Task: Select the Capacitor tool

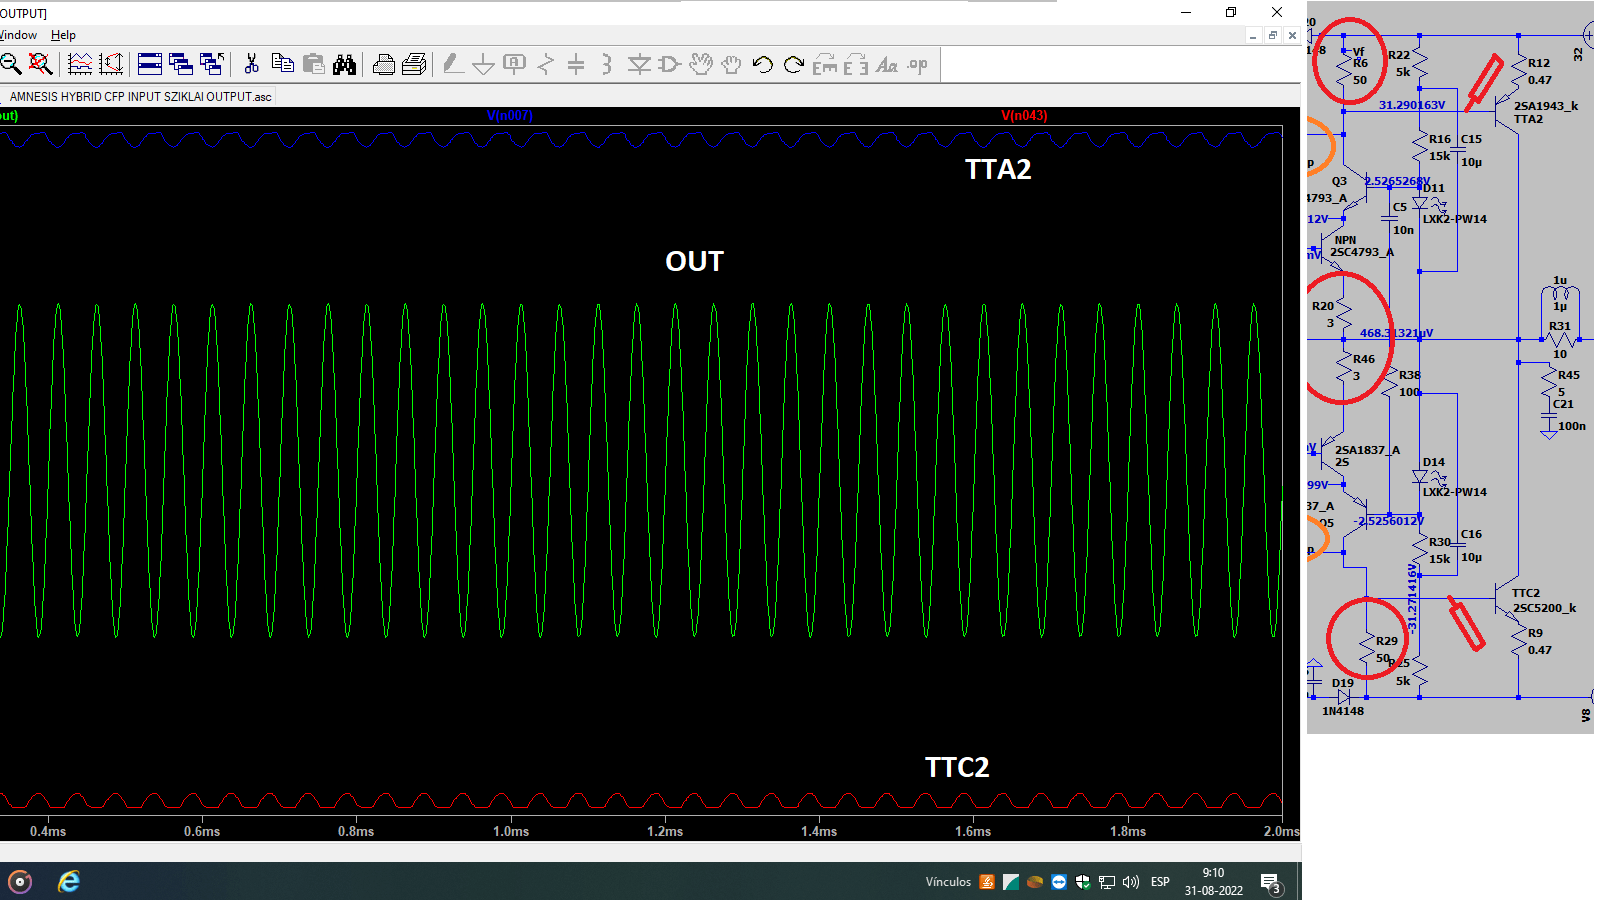Action: pos(576,65)
